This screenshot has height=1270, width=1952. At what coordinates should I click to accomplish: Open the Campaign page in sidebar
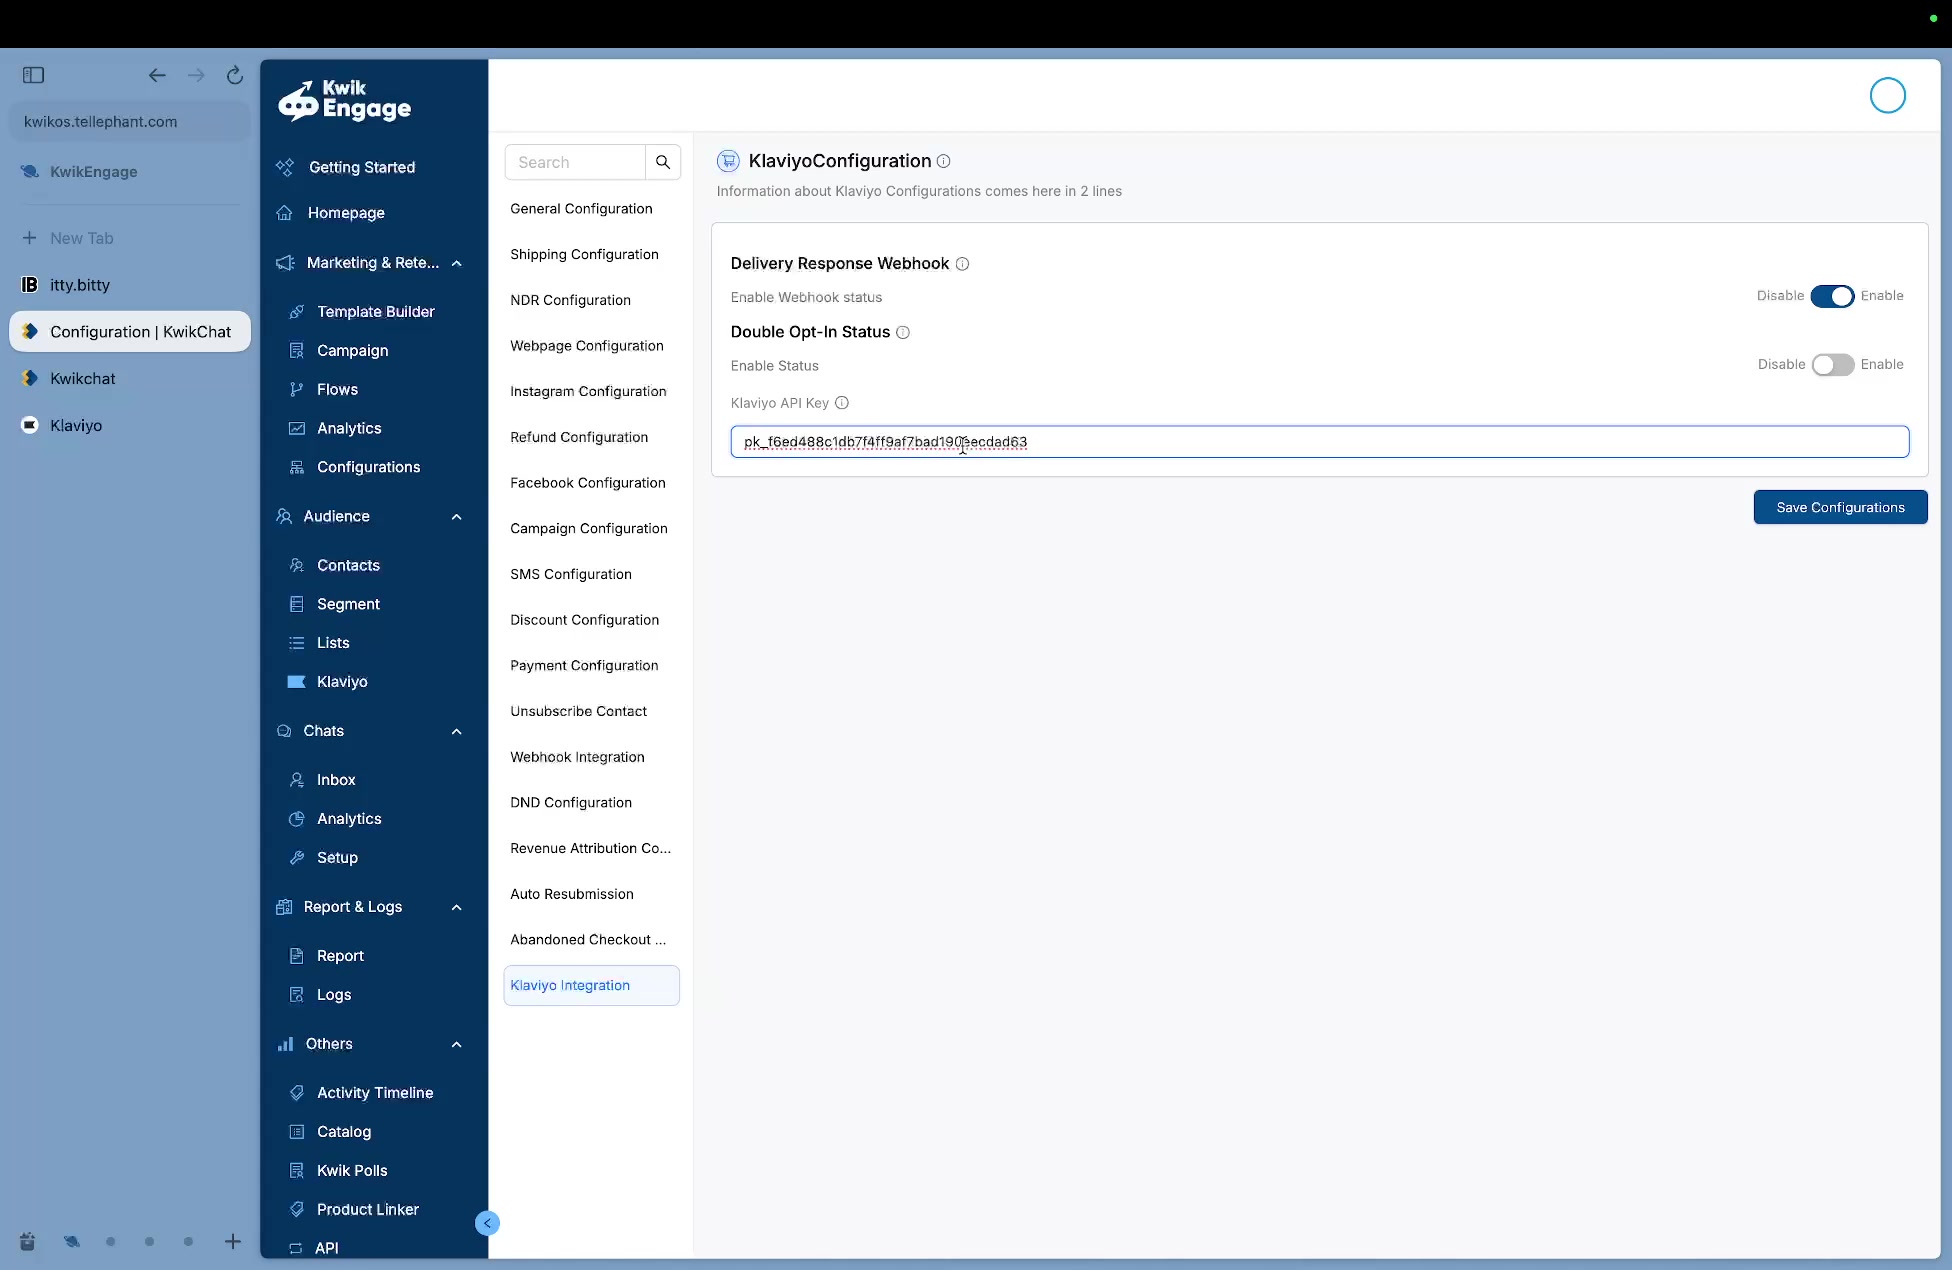[352, 351]
